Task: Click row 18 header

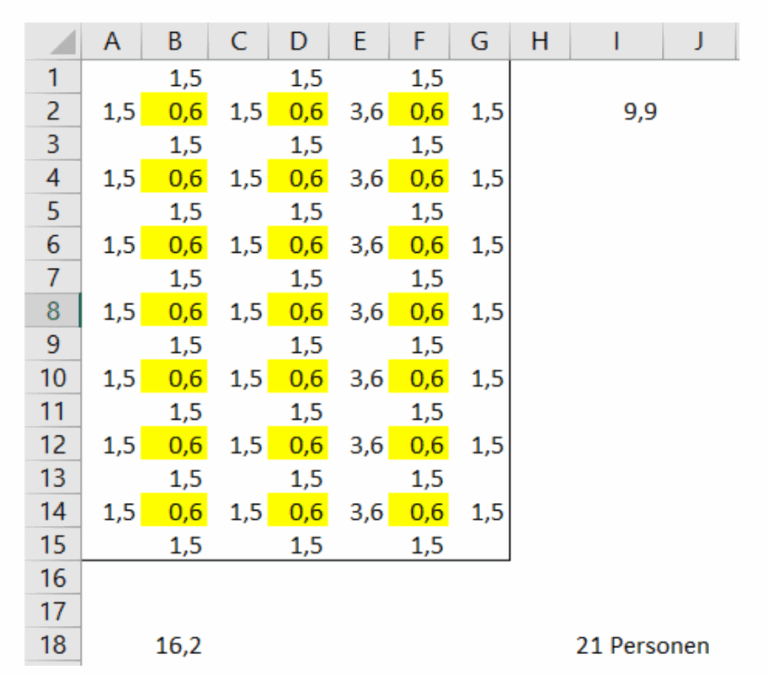Action: [53, 646]
